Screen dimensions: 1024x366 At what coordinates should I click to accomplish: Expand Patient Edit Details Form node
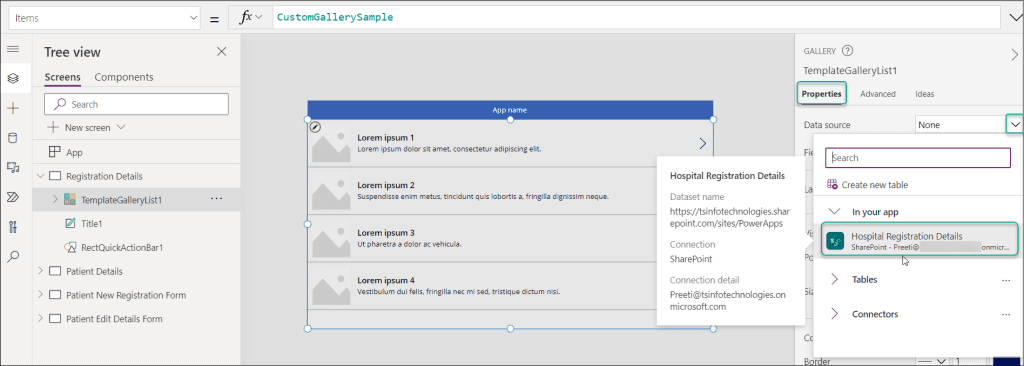tap(40, 318)
